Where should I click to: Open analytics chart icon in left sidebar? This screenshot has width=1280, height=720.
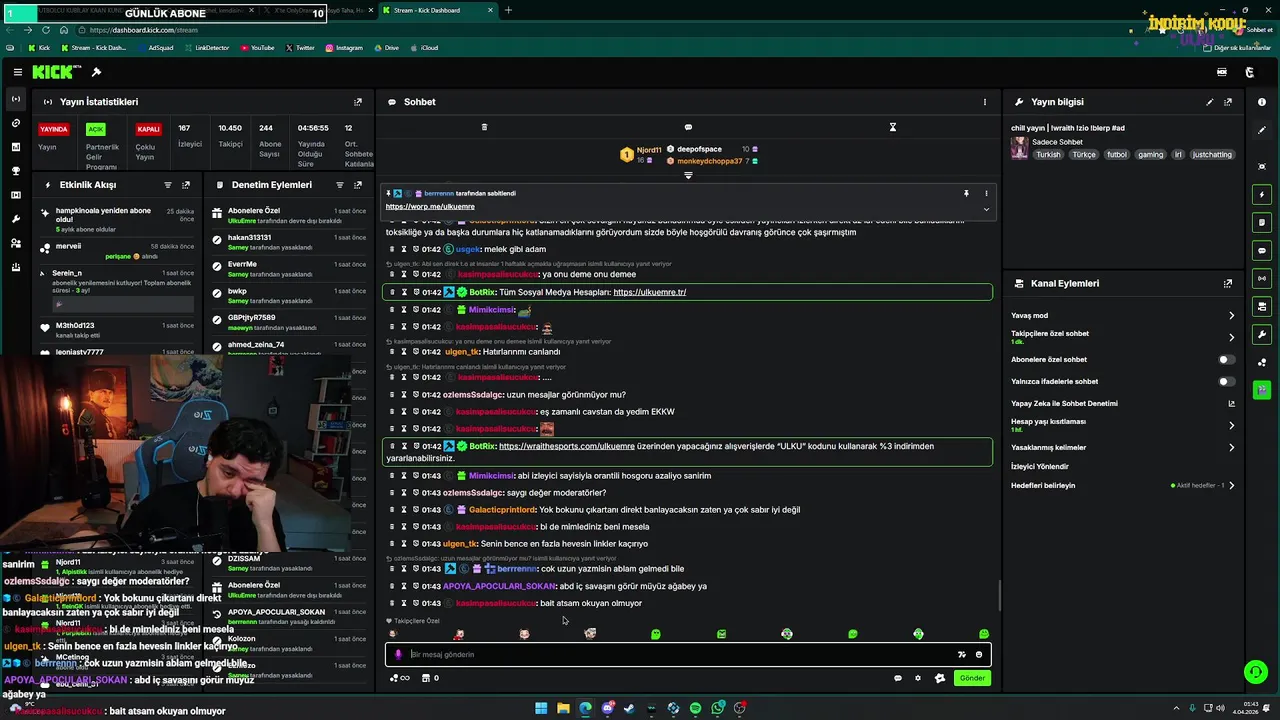(15, 147)
